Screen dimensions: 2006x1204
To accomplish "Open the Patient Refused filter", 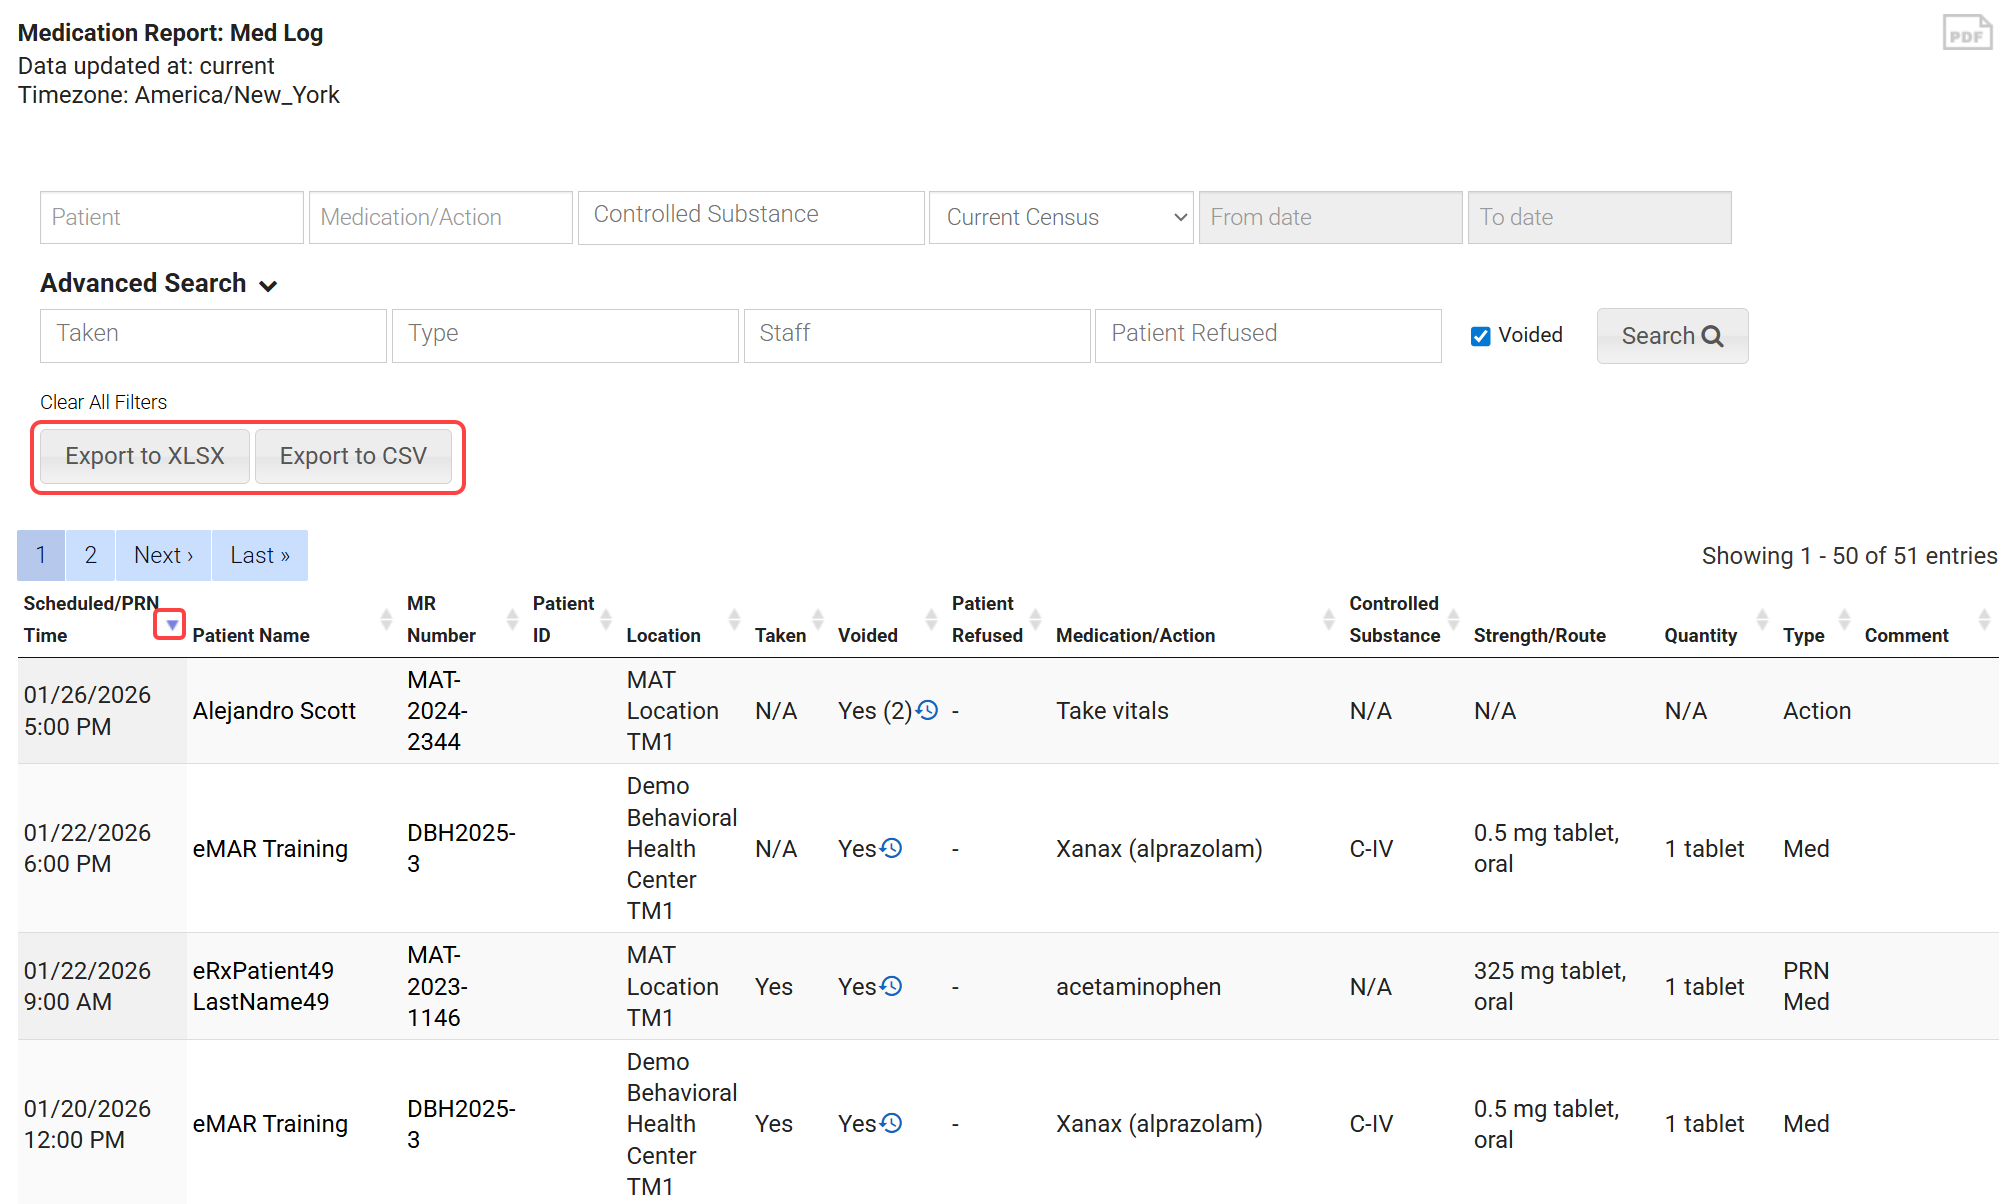I will click(1267, 335).
